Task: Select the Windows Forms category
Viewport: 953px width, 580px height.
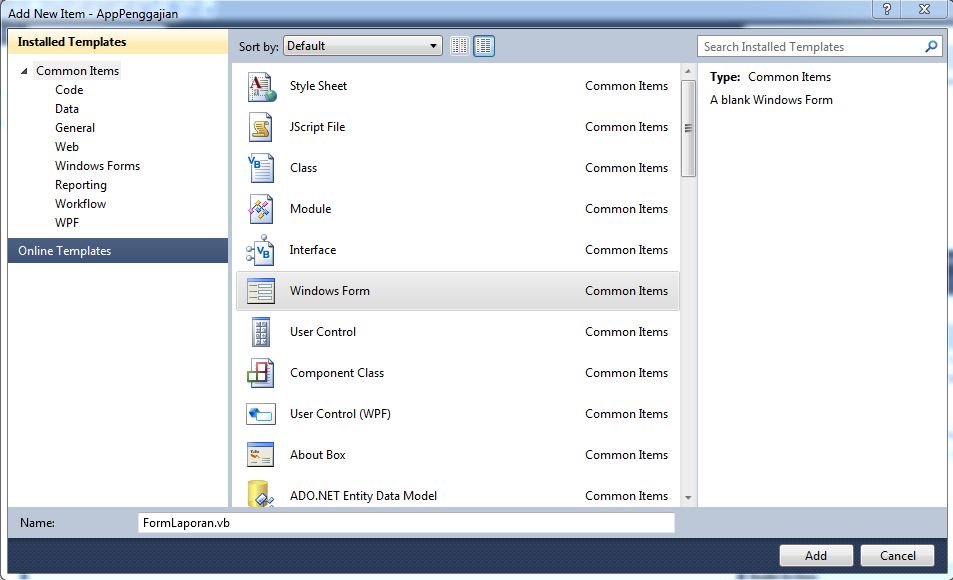Action: click(x=97, y=166)
